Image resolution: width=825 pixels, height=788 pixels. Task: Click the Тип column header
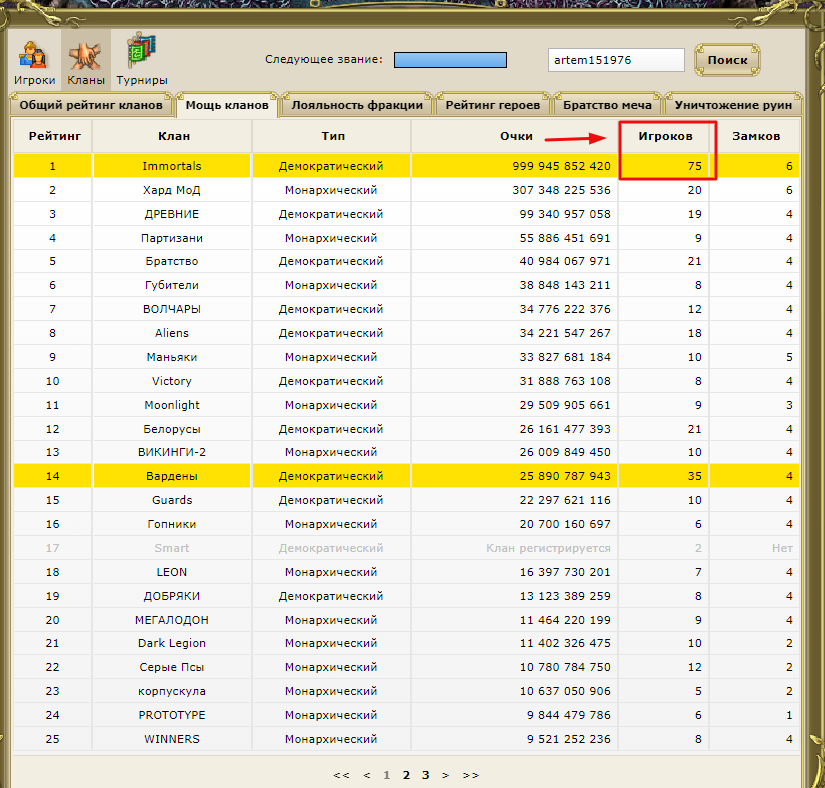[x=331, y=136]
